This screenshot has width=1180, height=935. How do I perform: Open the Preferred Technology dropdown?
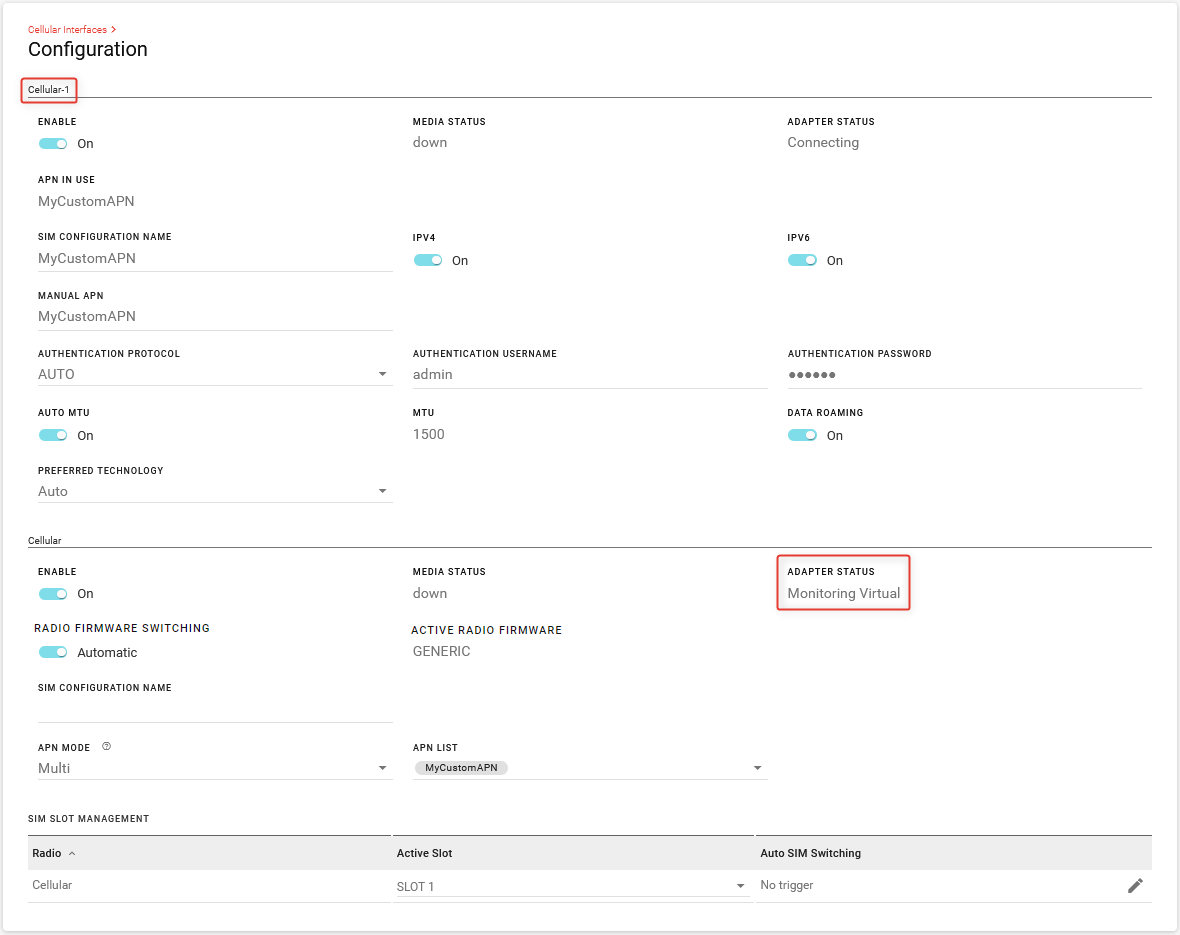[x=215, y=491]
